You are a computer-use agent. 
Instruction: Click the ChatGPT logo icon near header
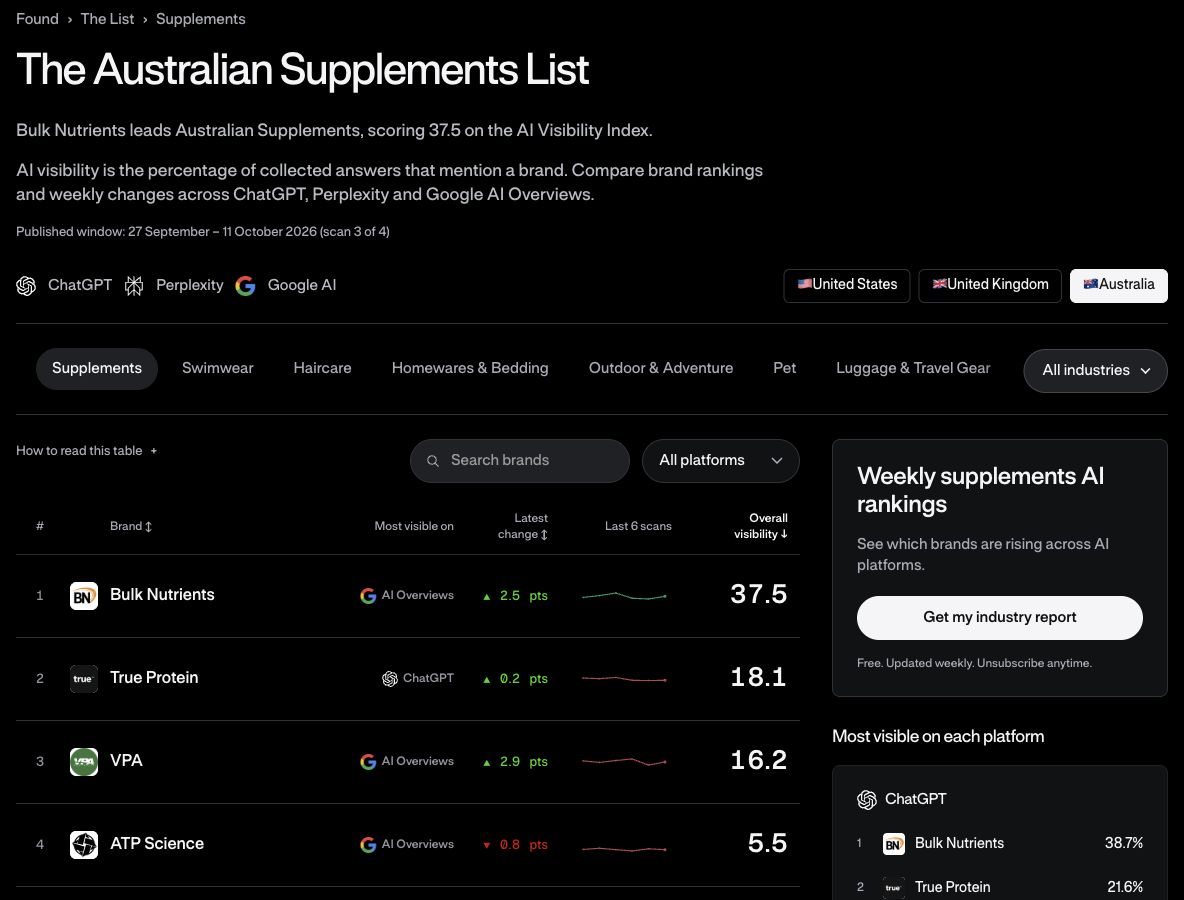26,285
